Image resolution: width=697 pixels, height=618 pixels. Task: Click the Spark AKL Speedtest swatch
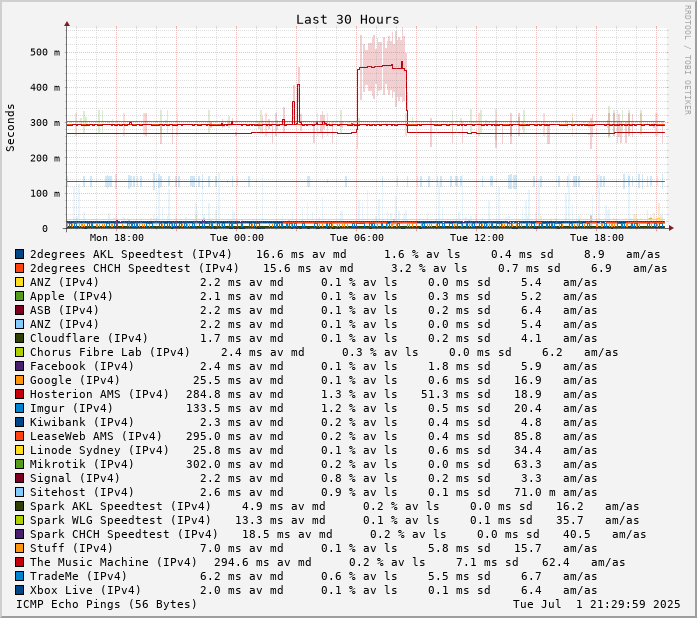20,506
